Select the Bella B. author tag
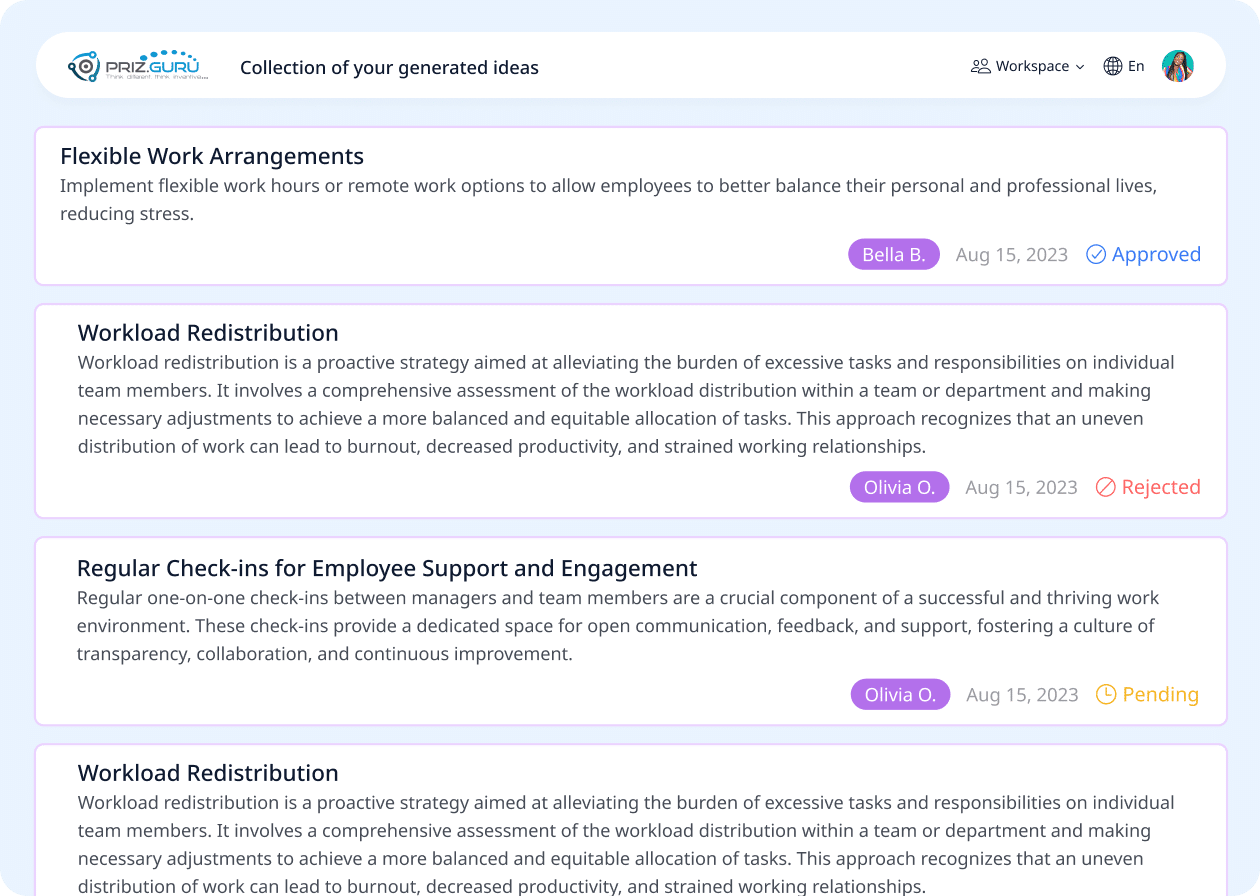The image size is (1260, 896). point(894,254)
